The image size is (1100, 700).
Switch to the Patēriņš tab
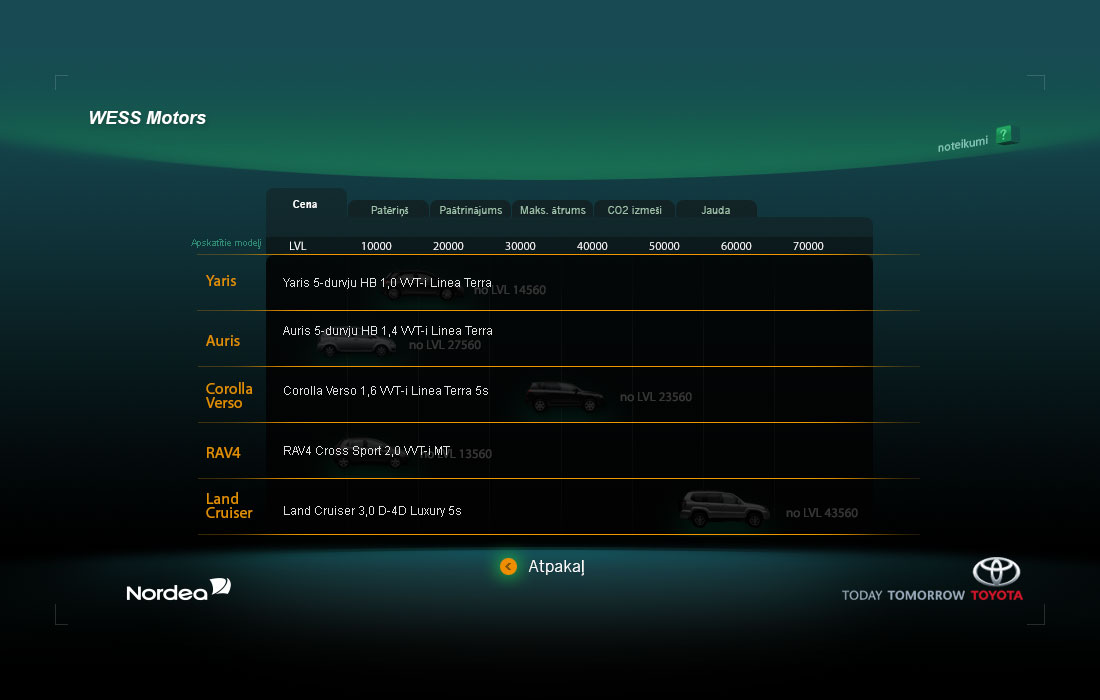[x=389, y=210]
